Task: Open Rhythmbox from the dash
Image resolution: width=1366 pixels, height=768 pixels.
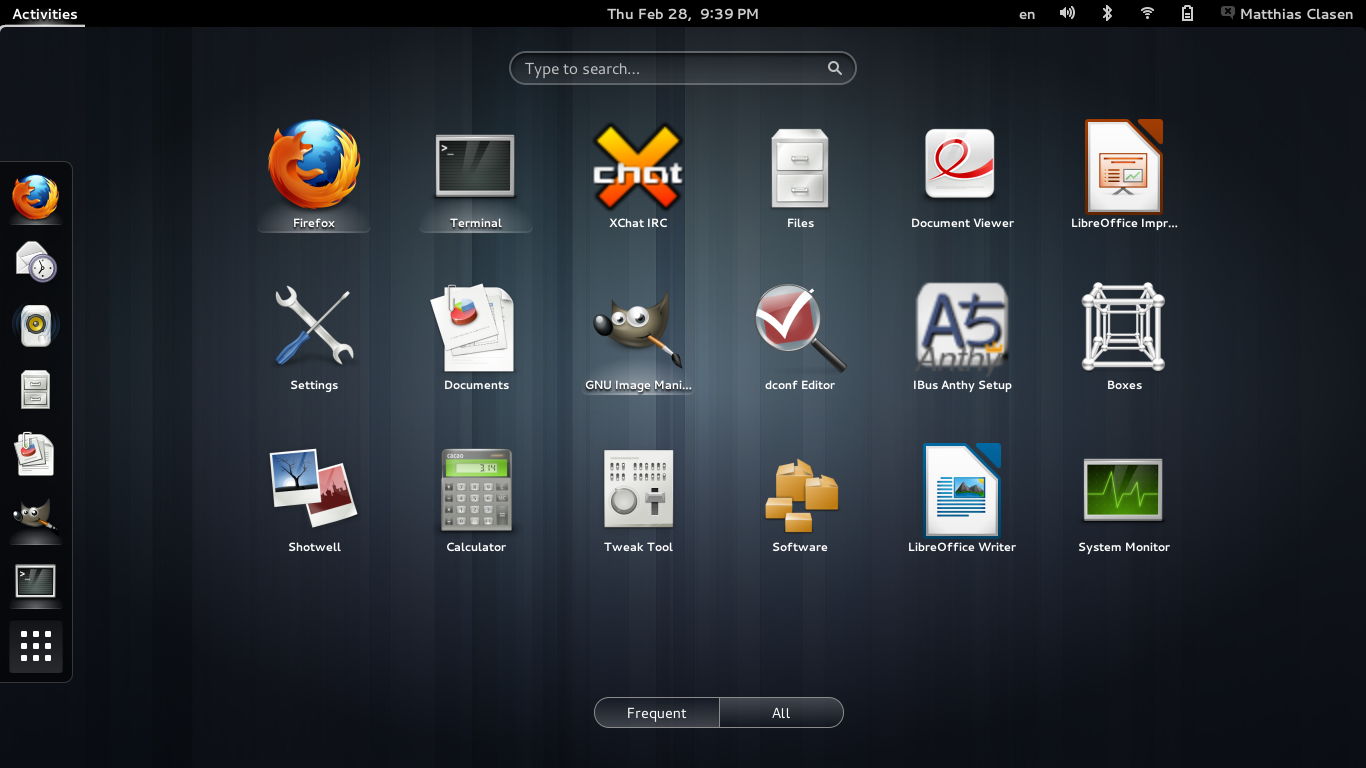Action: click(36, 324)
